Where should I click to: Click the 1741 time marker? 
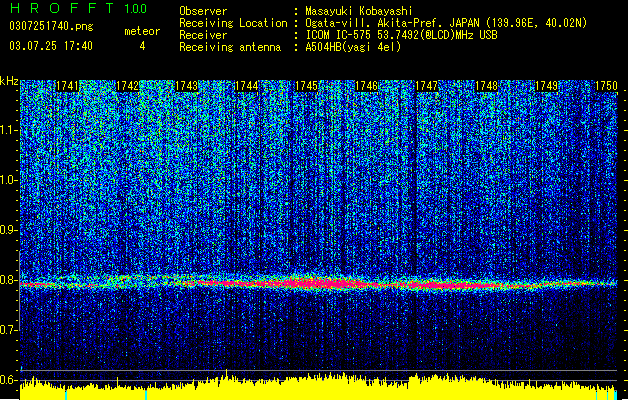tap(67, 86)
